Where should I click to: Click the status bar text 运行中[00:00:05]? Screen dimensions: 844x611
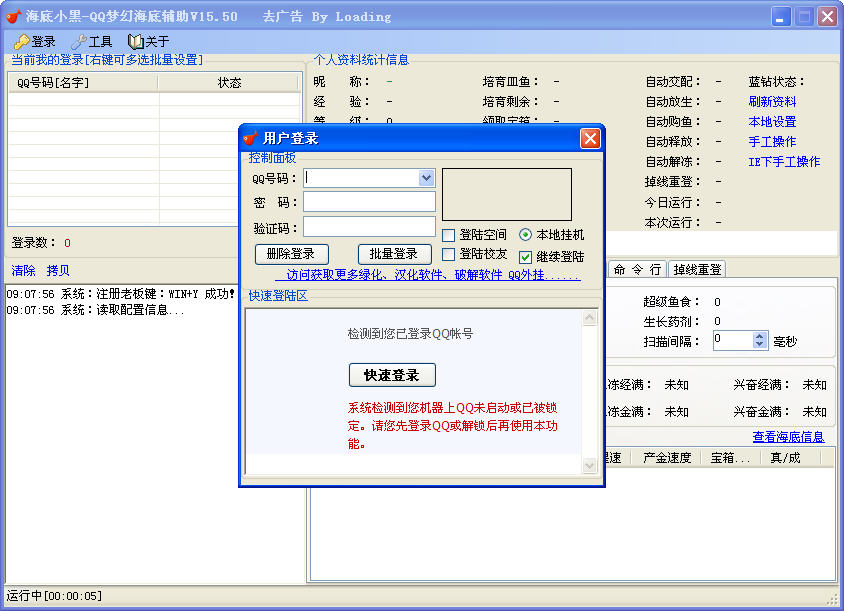54,596
